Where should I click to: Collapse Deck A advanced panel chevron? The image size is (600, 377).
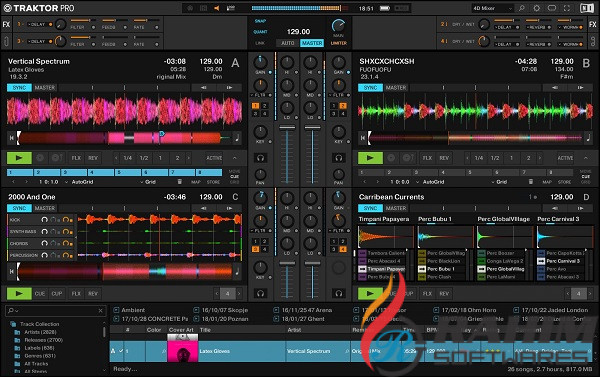pos(235,158)
